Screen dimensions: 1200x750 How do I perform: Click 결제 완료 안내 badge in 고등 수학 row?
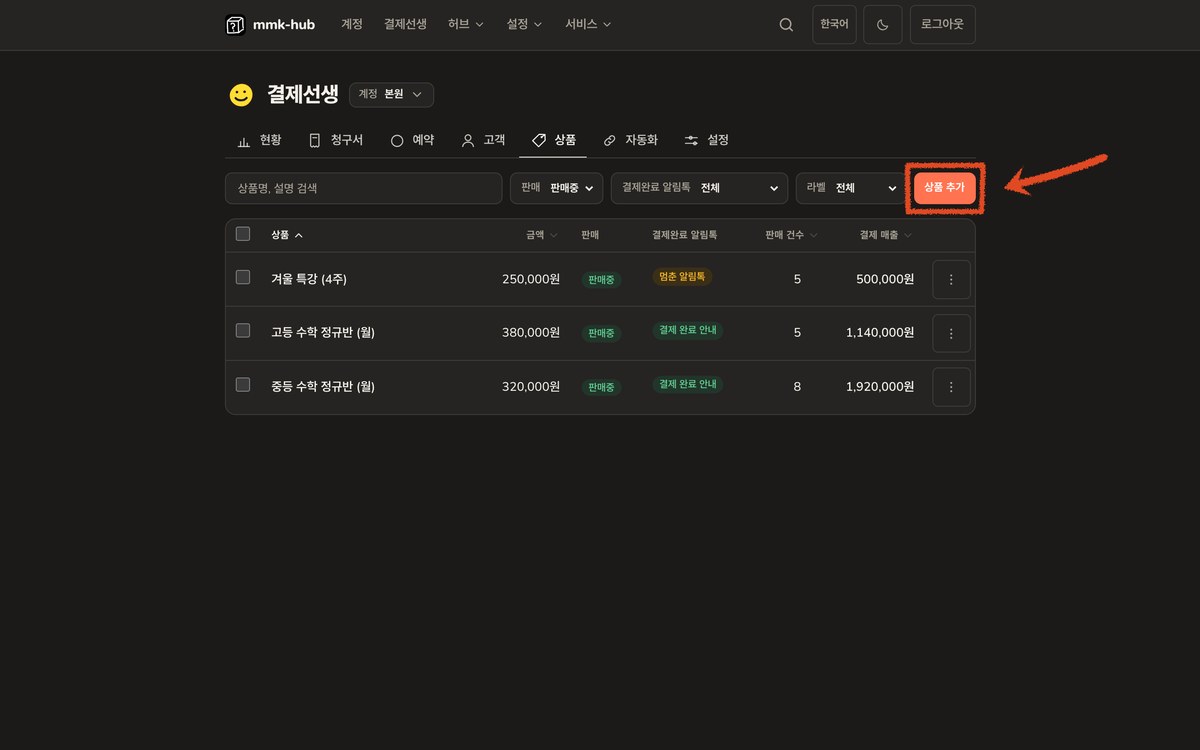[x=687, y=330]
